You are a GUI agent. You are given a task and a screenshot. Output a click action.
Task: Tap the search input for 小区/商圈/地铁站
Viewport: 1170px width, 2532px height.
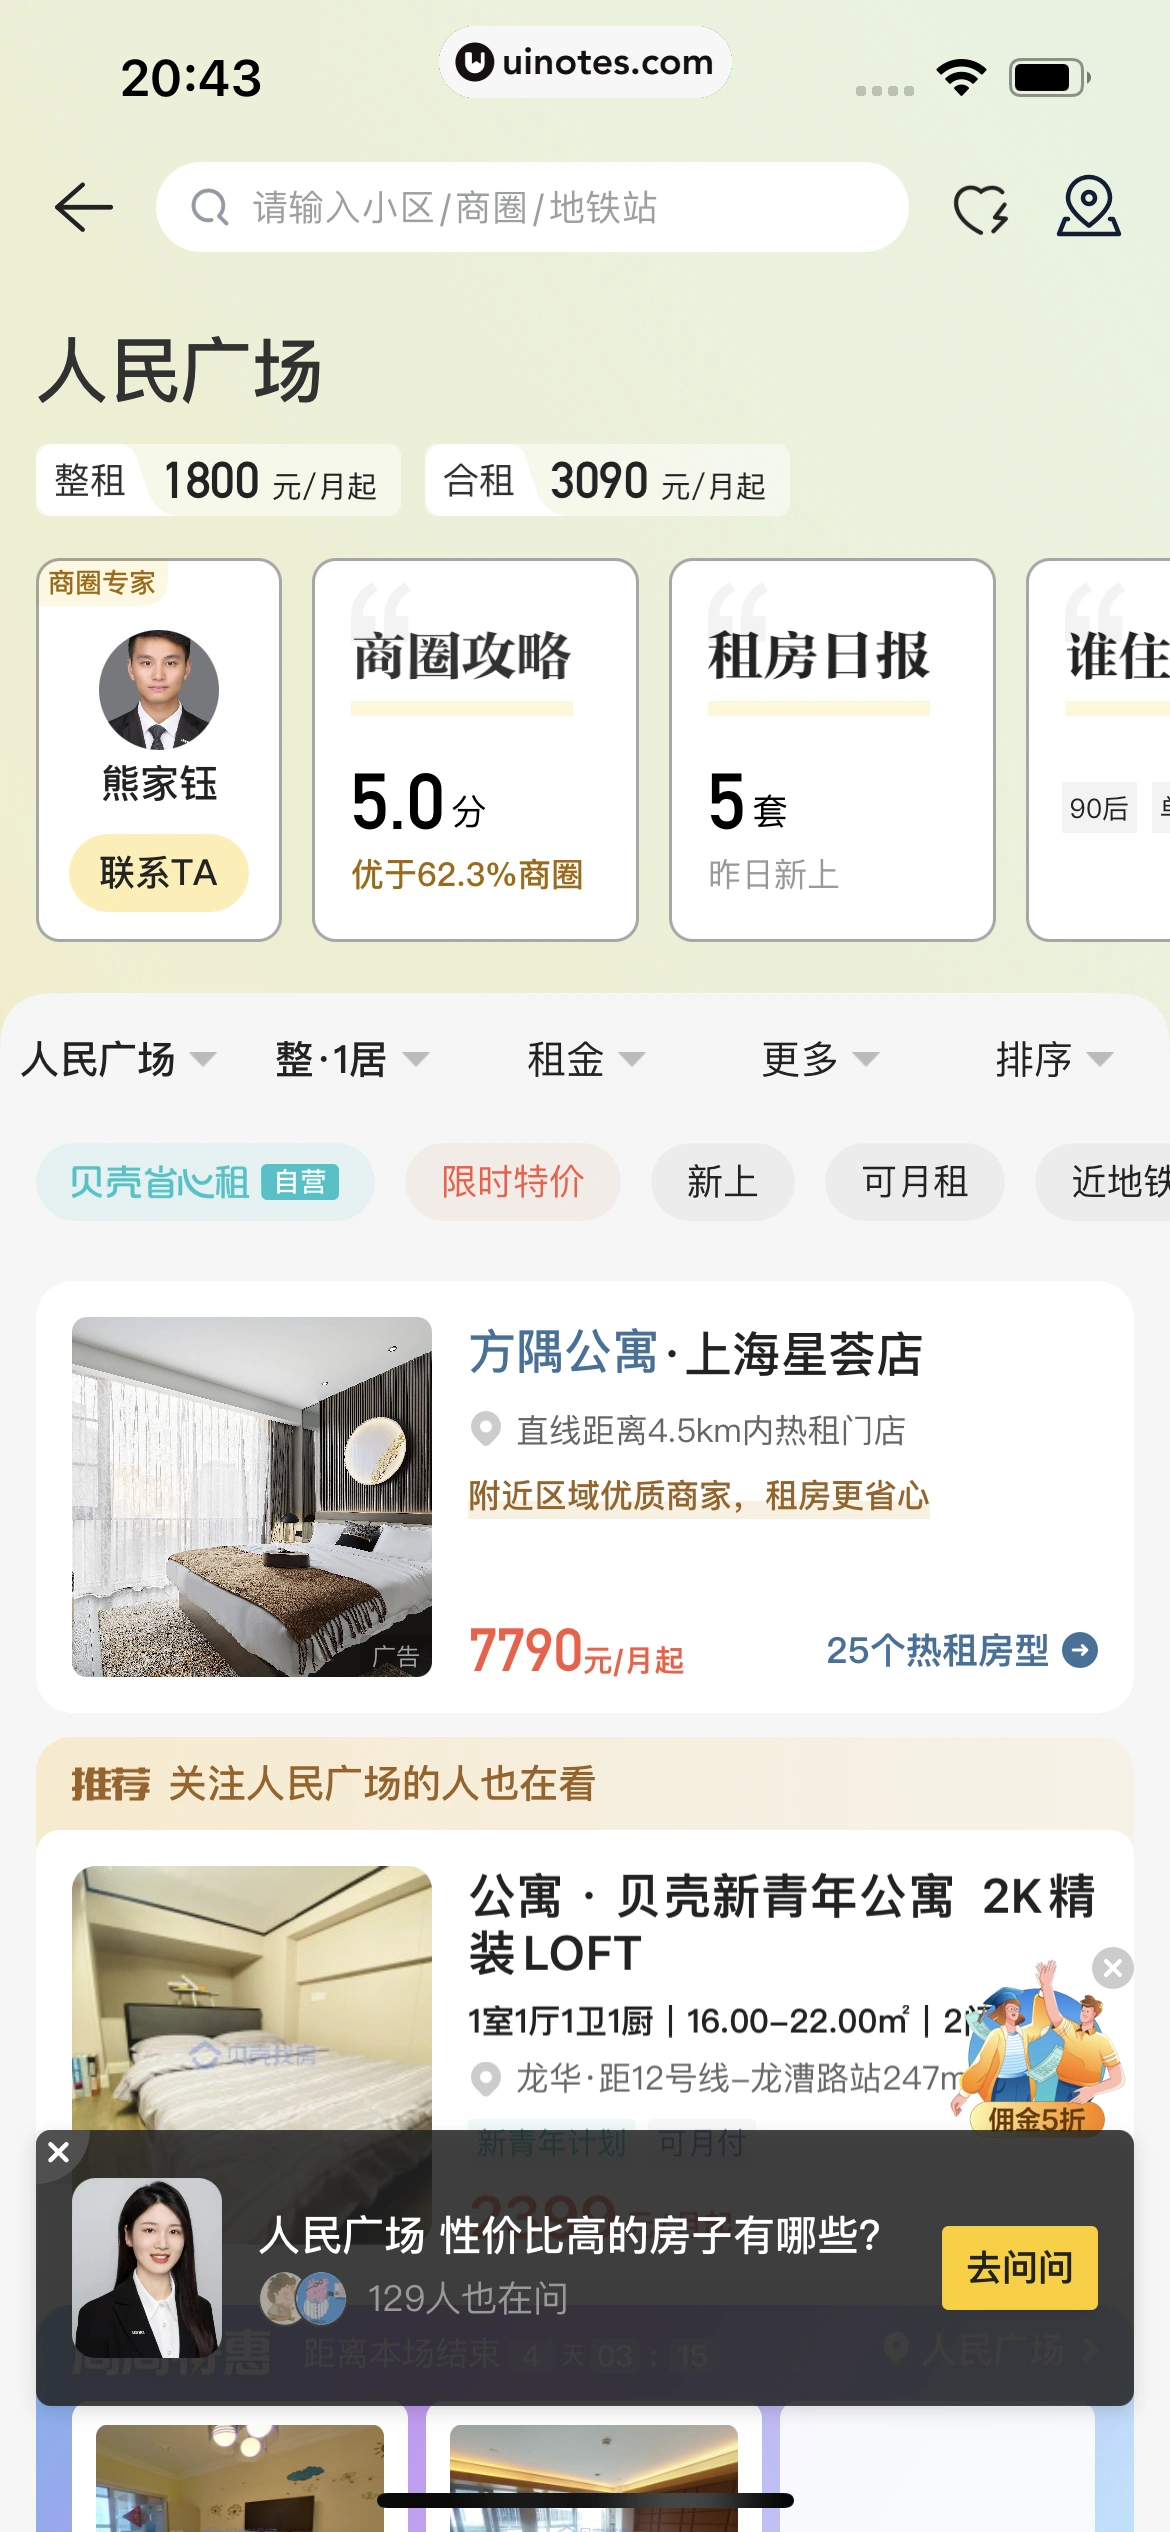tap(560, 208)
